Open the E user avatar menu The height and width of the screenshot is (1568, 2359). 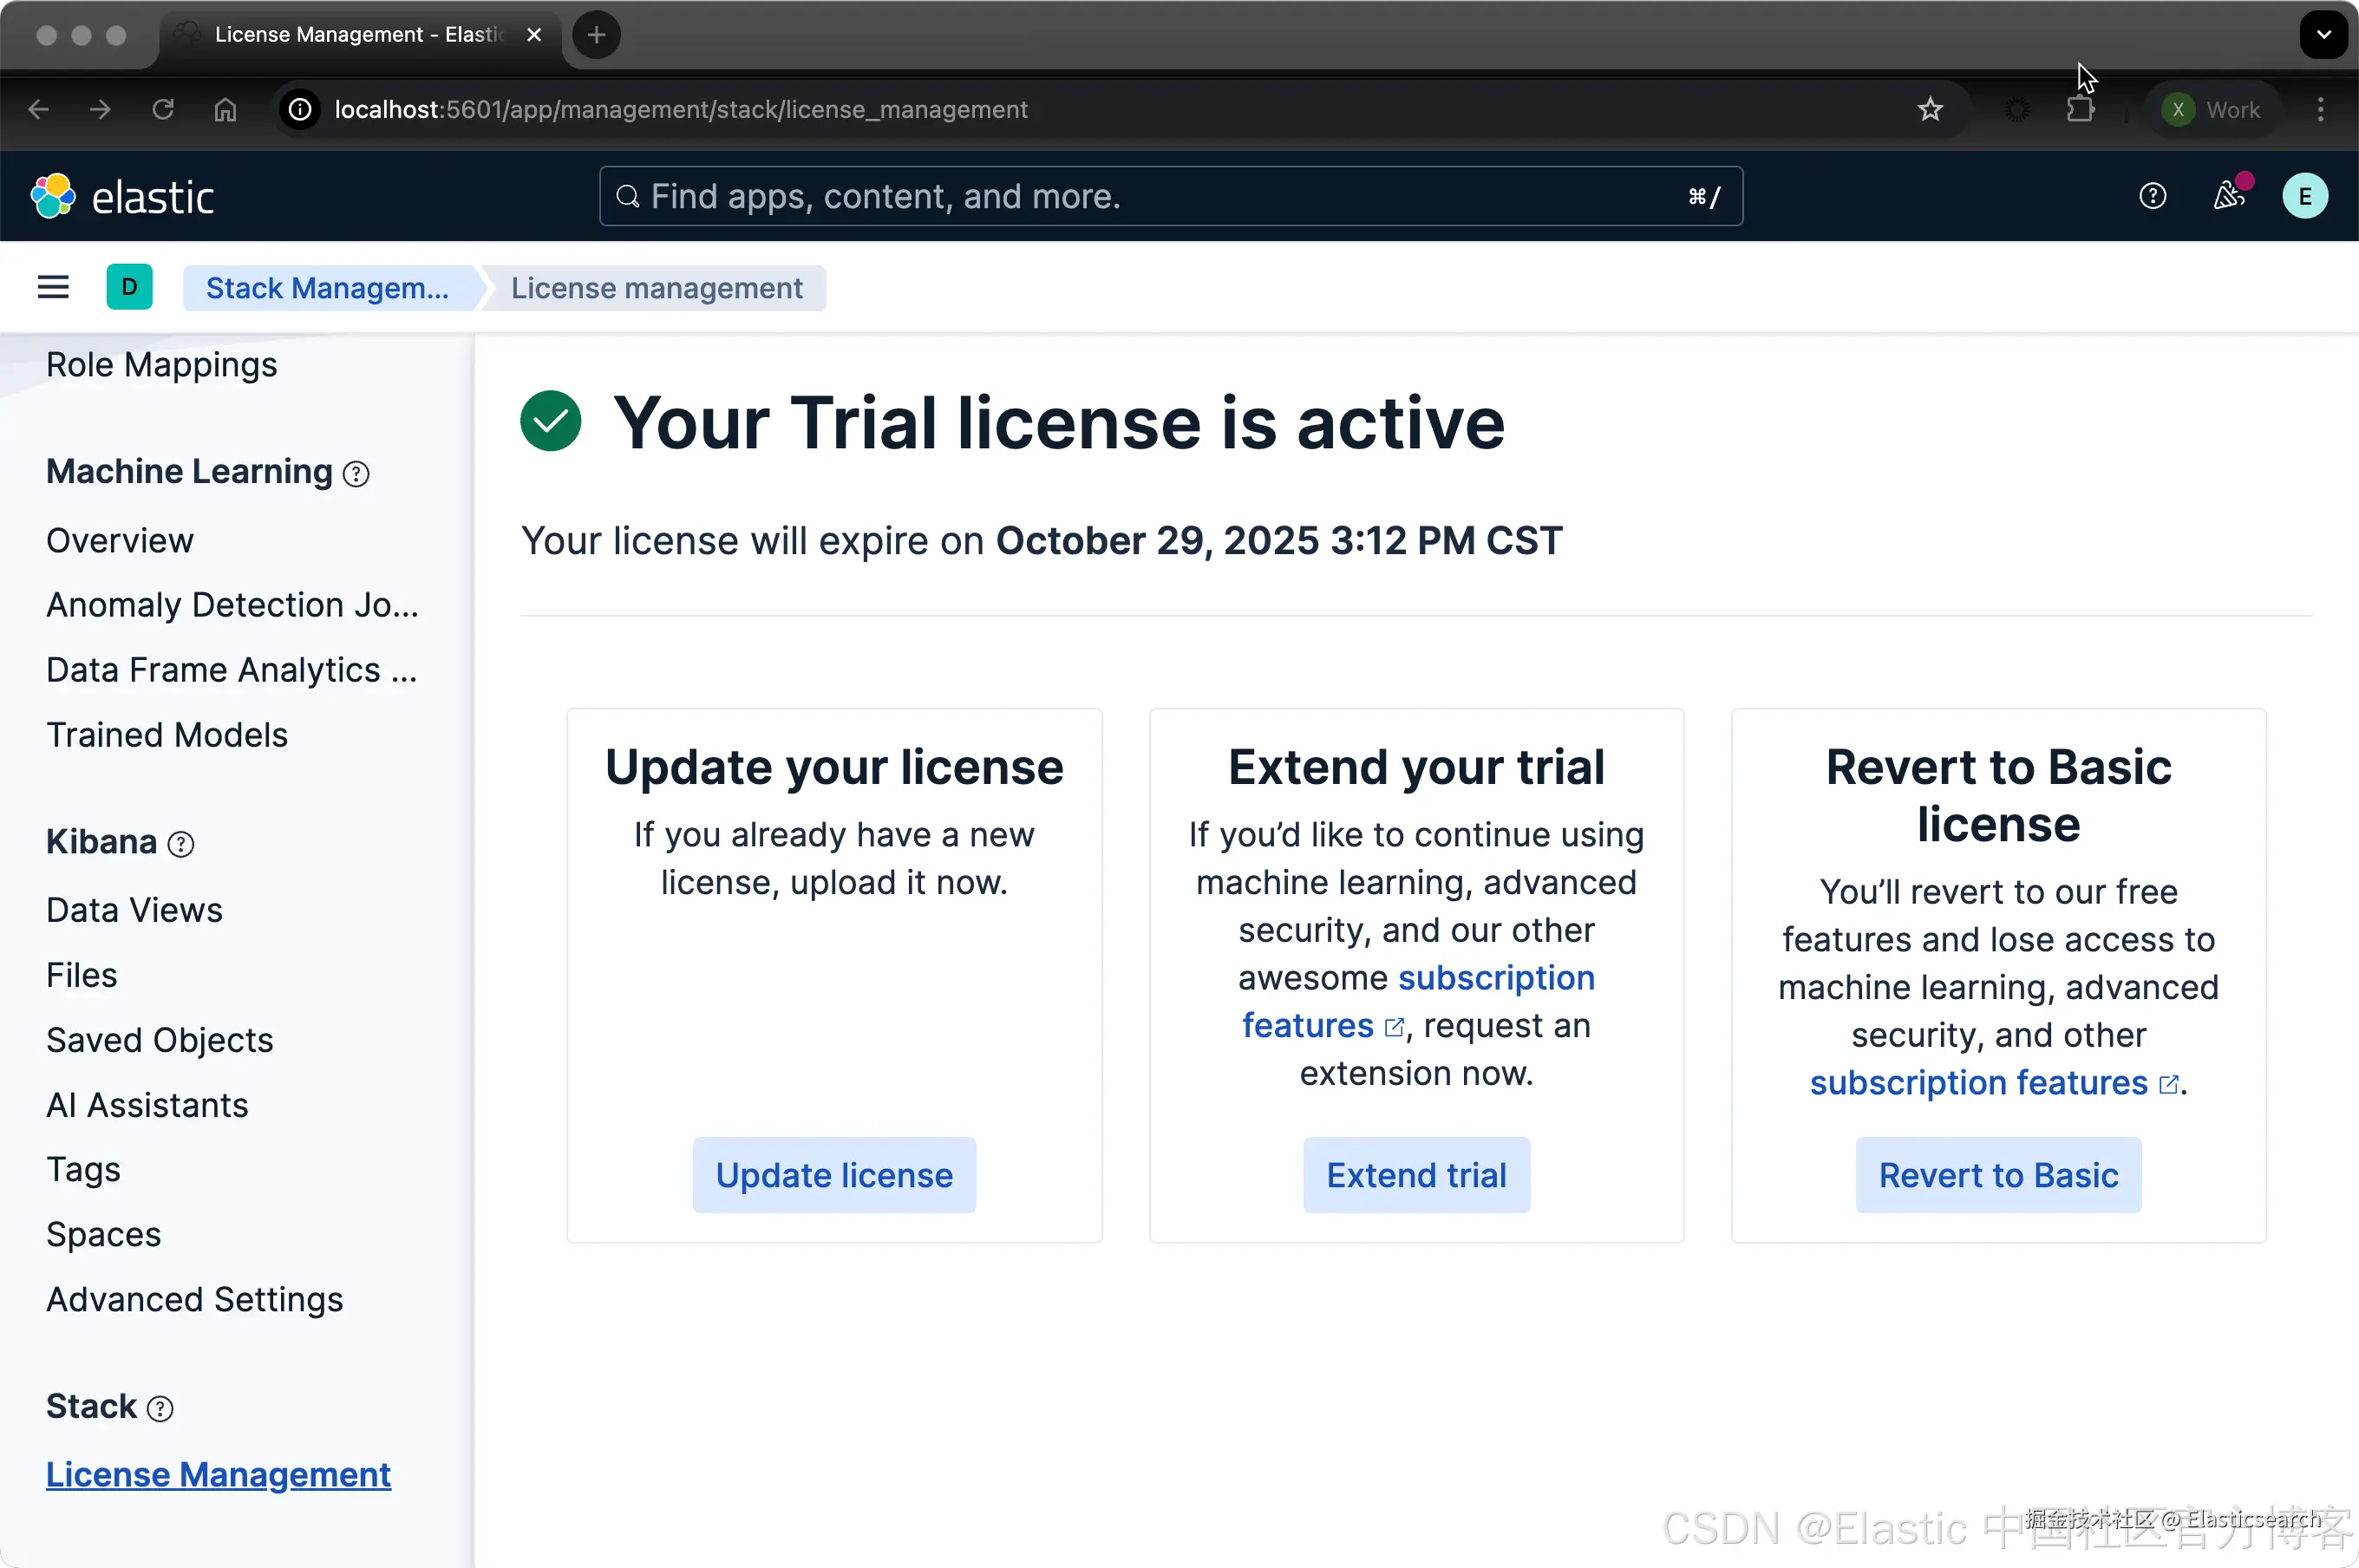tap(2305, 196)
